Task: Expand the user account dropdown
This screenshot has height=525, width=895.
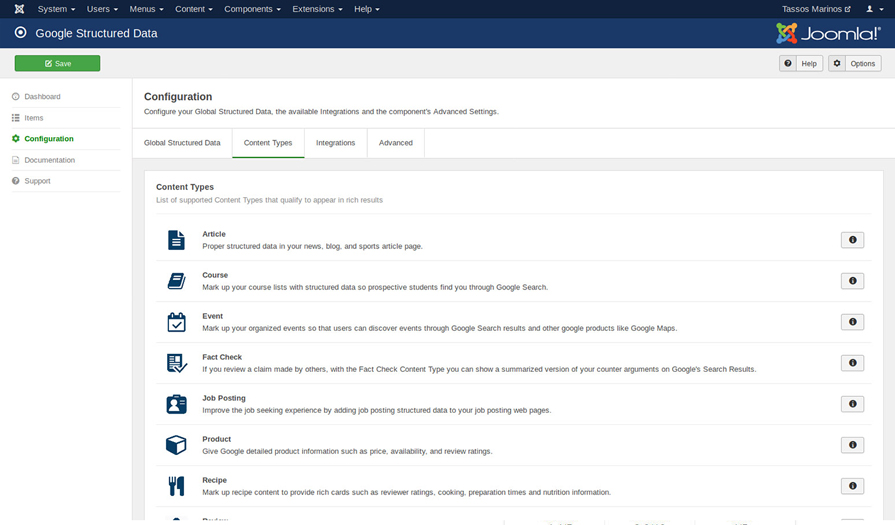Action: (874, 9)
